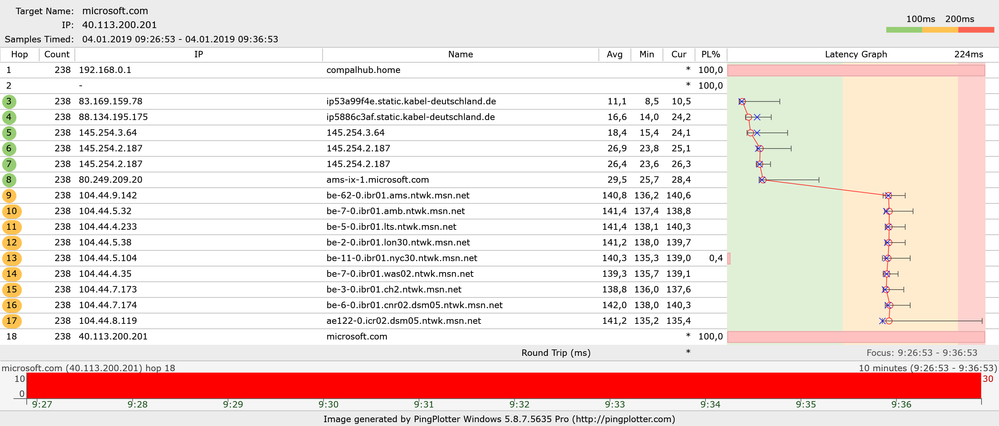Select the yellow hop 10 badge
Screen dimensions: 999x426
click(12, 211)
